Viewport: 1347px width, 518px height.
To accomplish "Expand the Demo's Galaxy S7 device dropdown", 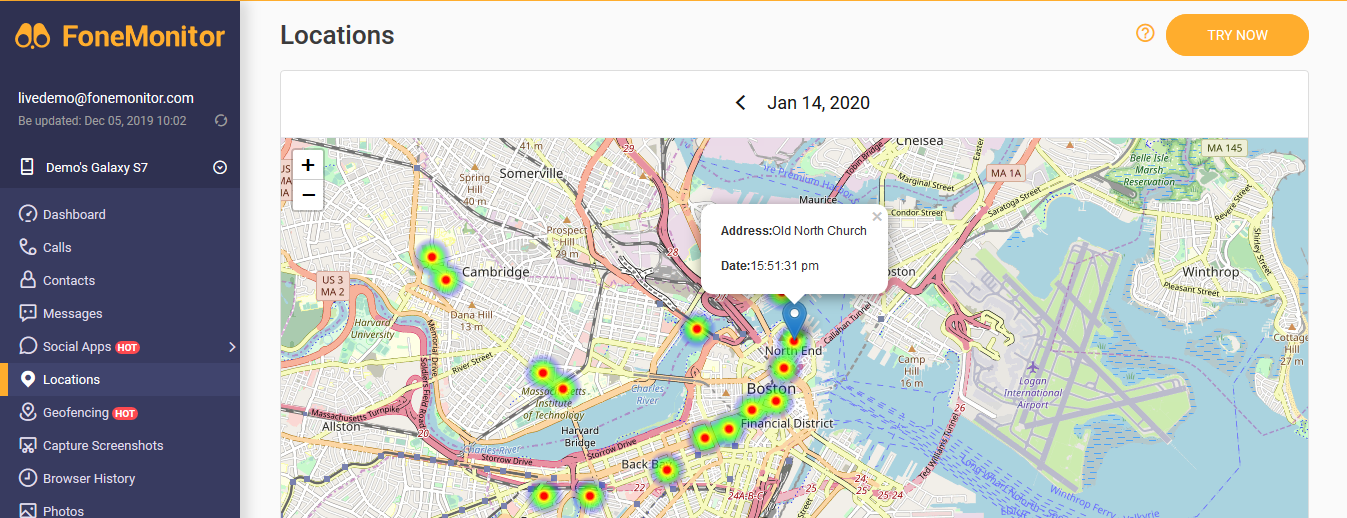I will tap(220, 167).
